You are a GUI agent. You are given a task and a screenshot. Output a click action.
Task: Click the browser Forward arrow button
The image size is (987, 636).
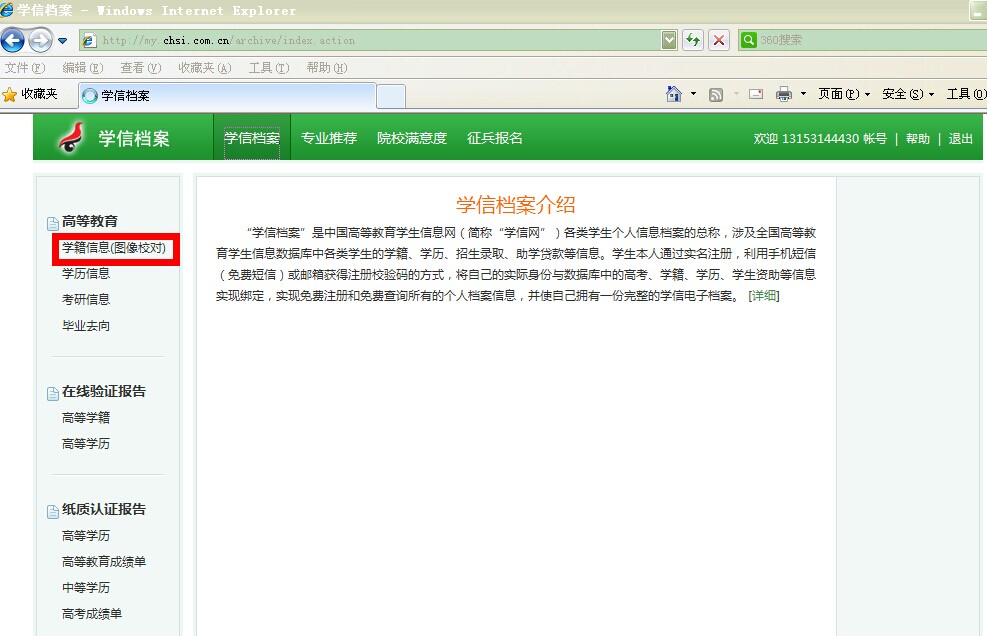tap(40, 40)
